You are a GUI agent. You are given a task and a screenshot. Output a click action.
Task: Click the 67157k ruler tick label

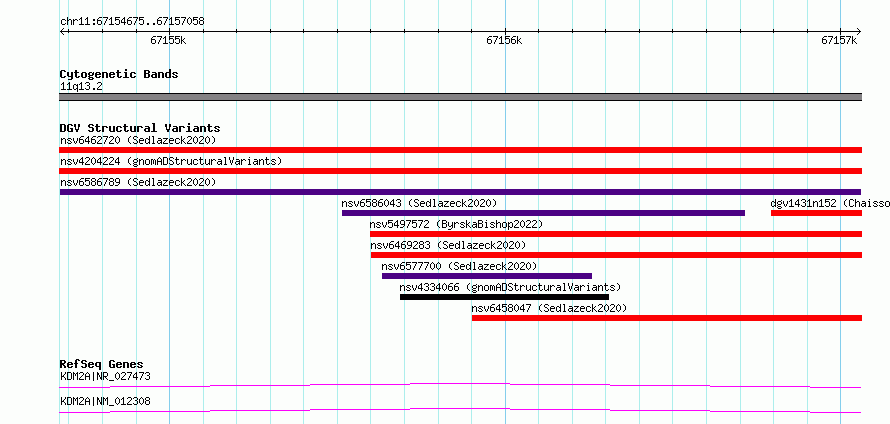tap(839, 40)
